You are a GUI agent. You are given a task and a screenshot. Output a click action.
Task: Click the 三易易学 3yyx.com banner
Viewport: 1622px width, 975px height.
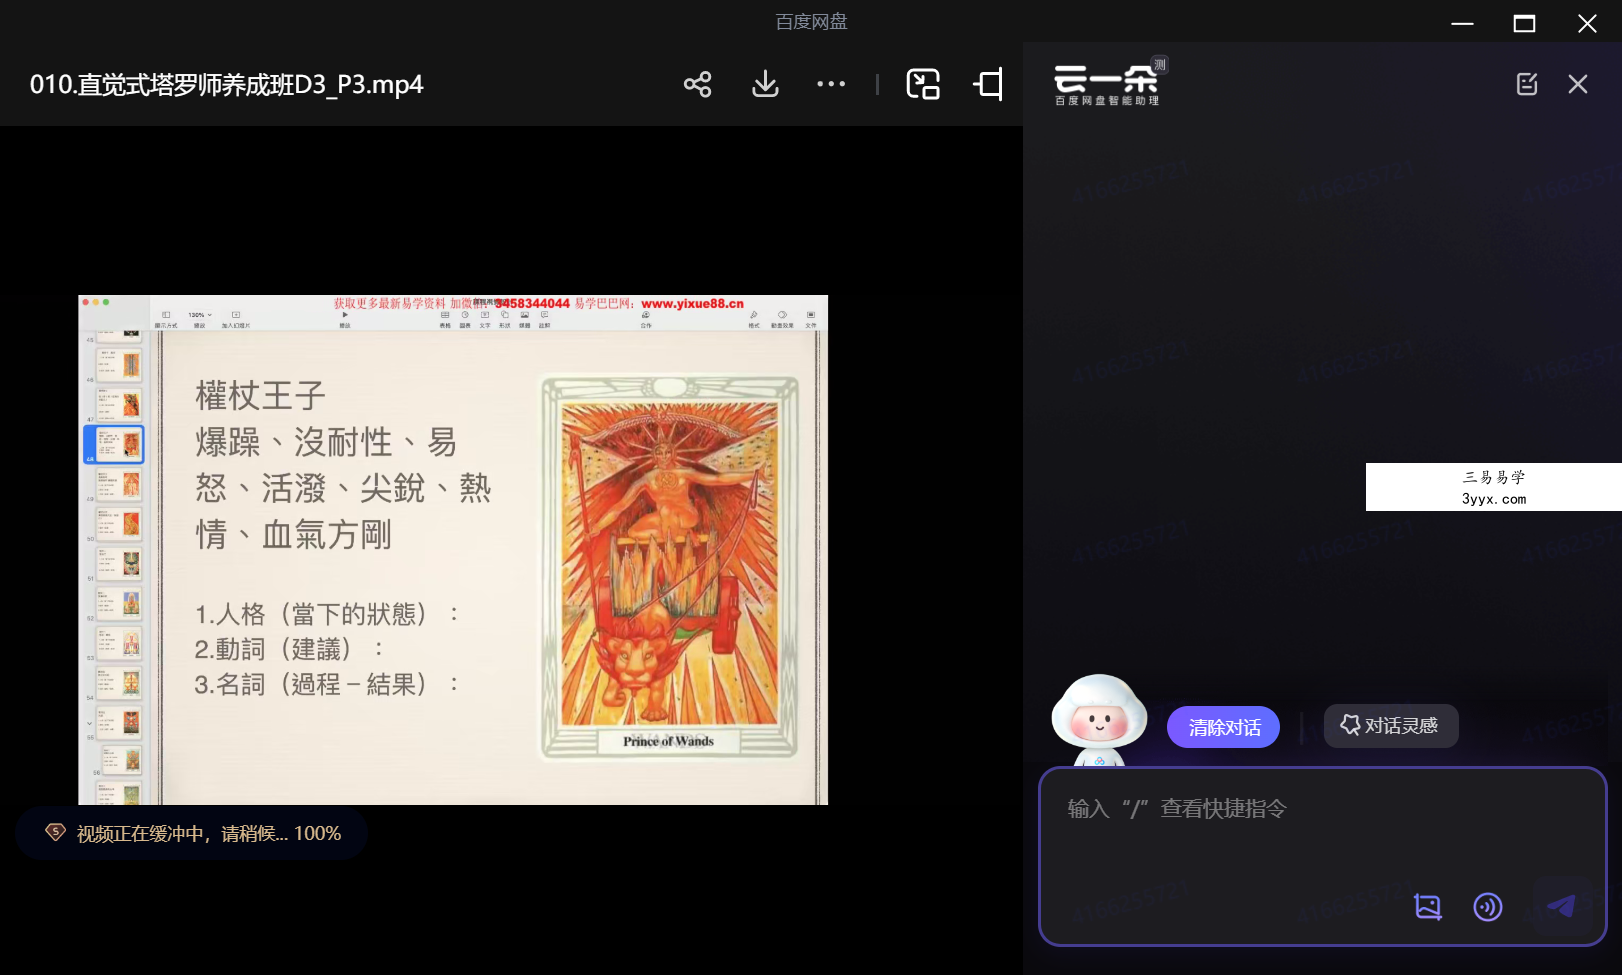[1493, 487]
